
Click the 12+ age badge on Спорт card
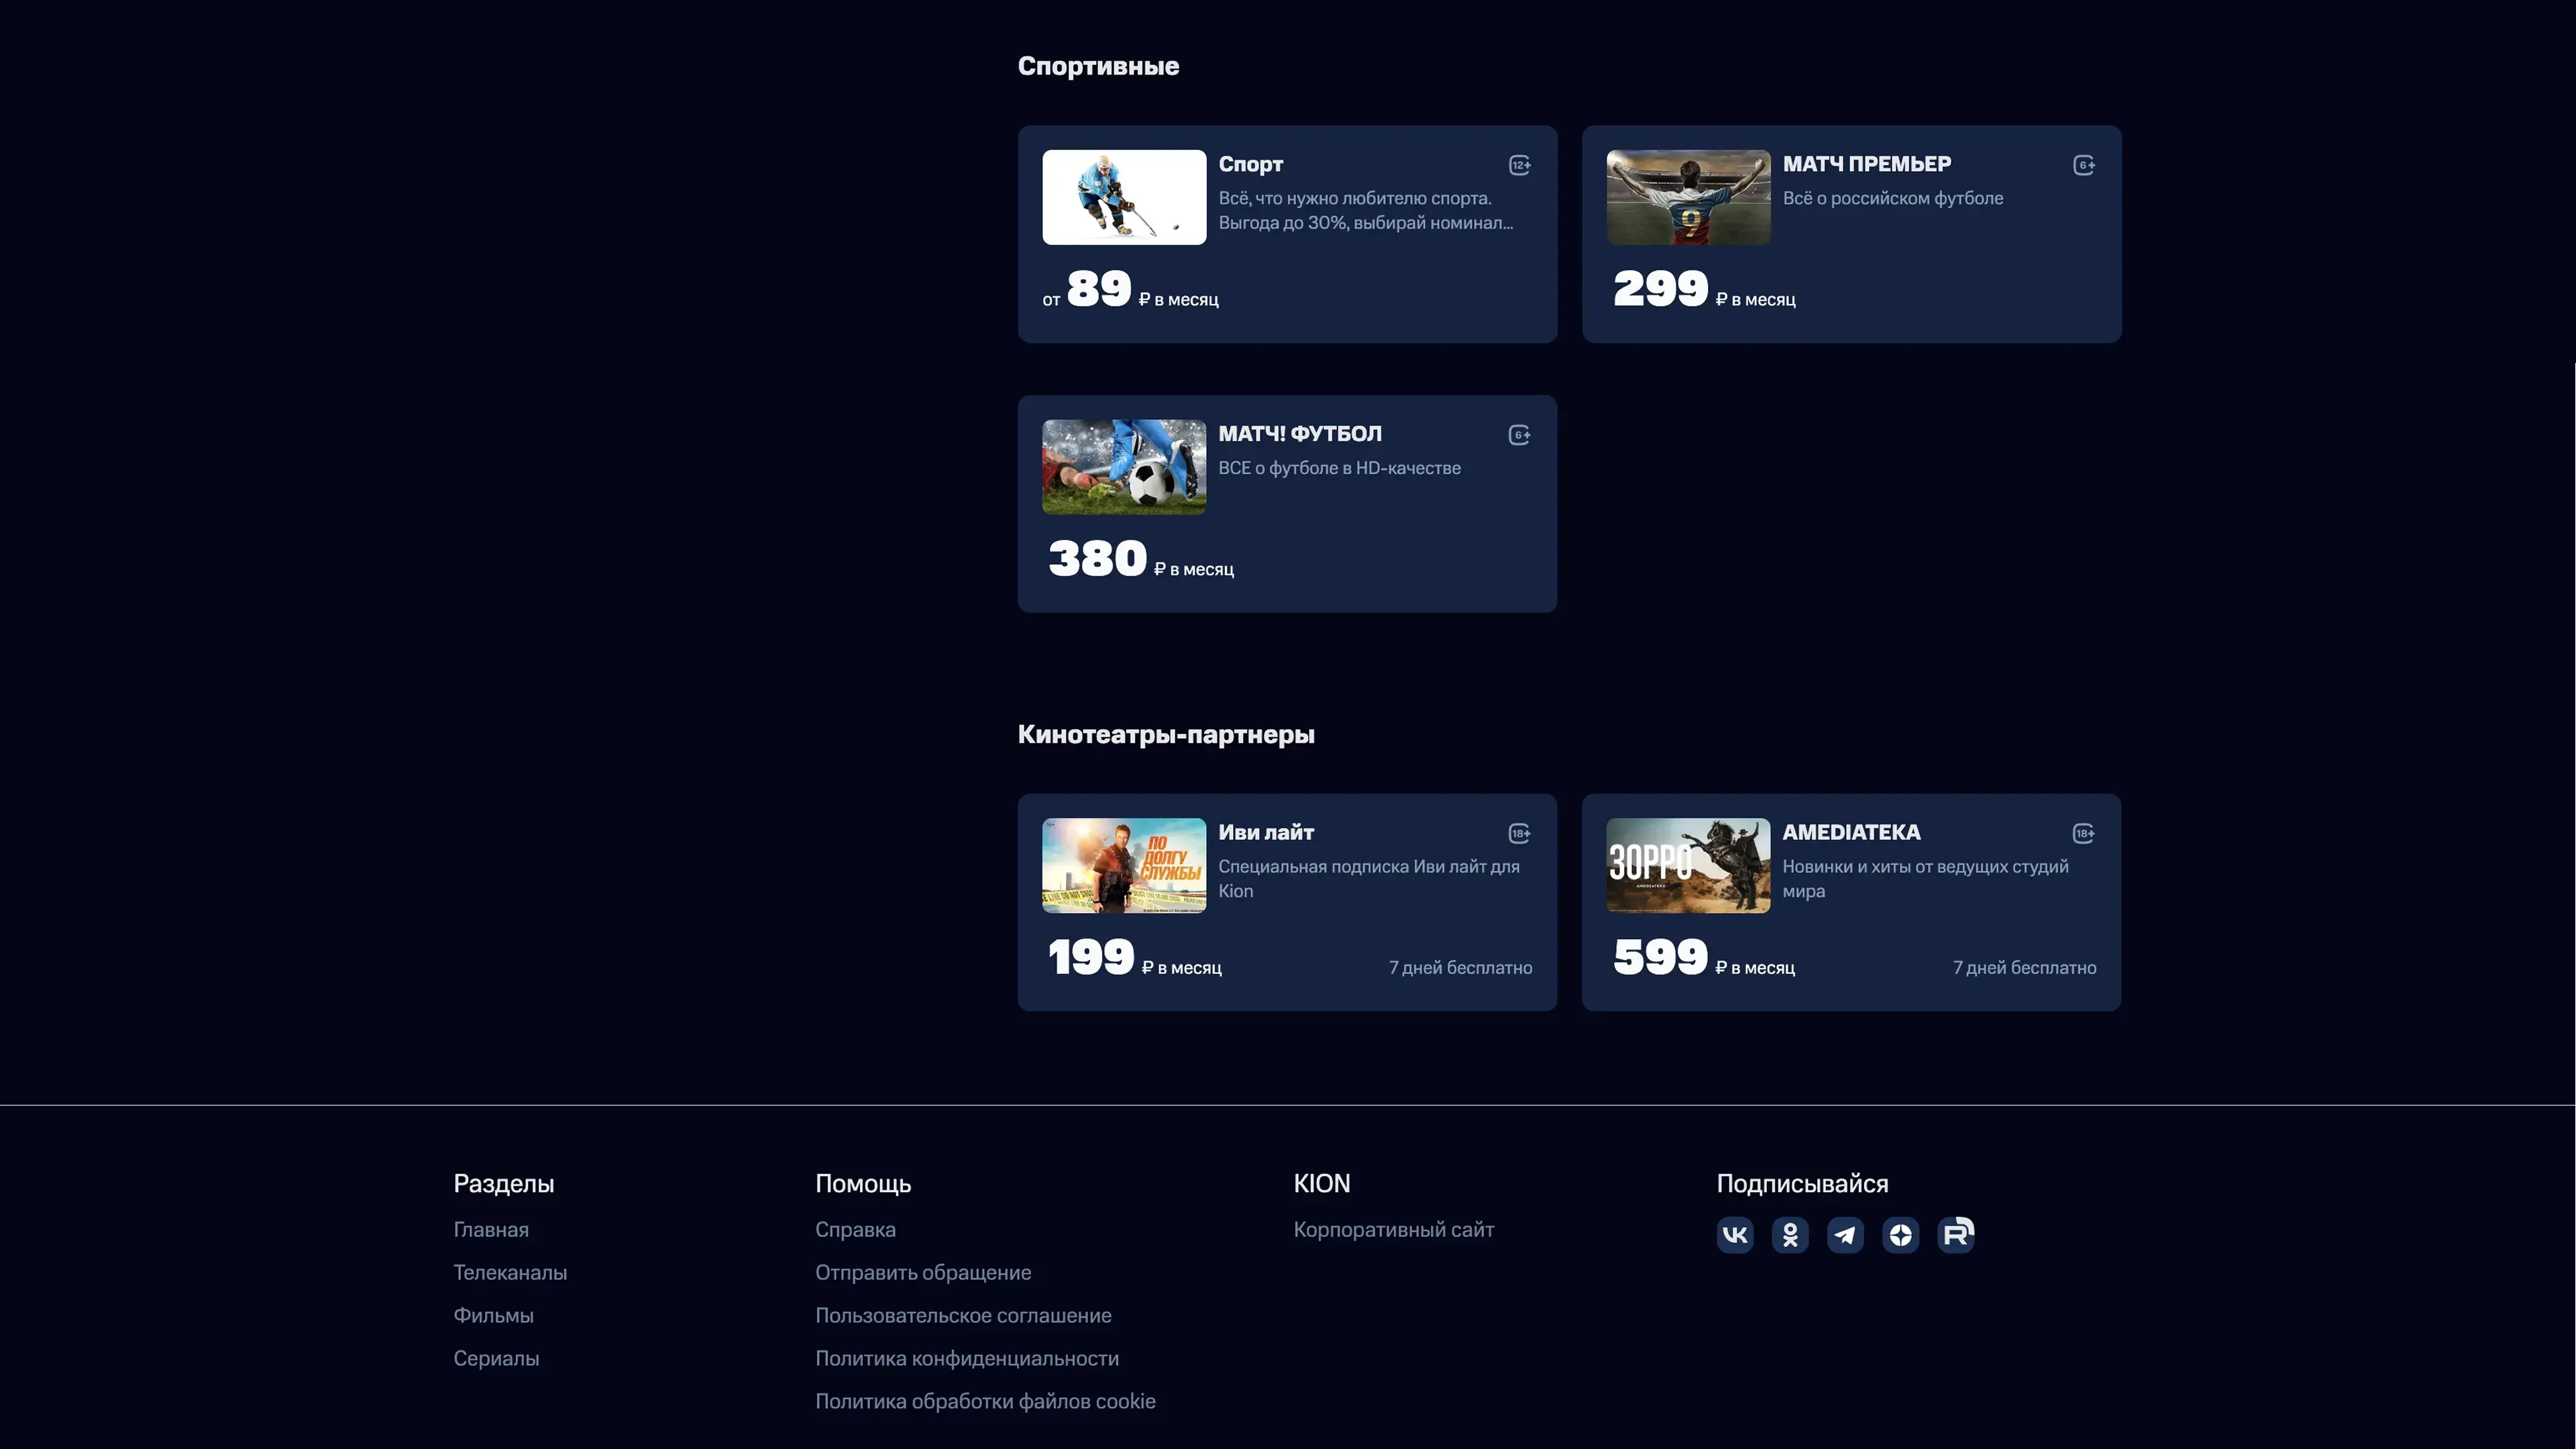tap(1519, 165)
